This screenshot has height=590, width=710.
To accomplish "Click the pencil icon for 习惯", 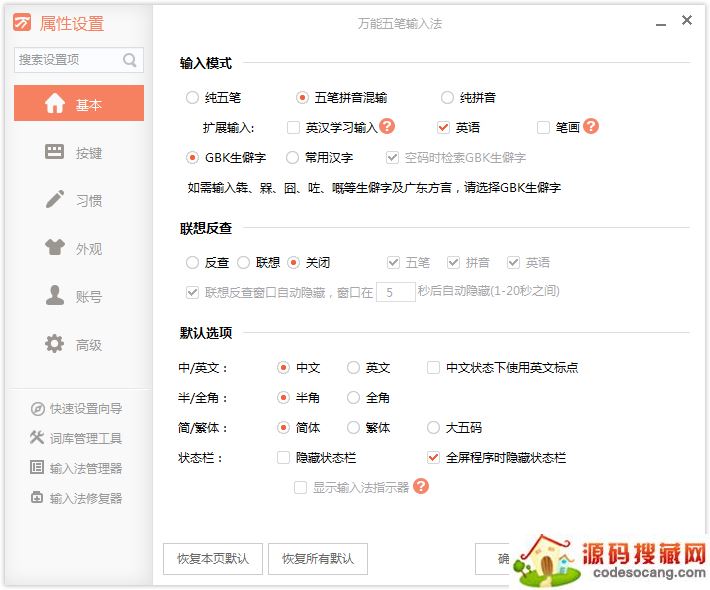I will coord(55,199).
